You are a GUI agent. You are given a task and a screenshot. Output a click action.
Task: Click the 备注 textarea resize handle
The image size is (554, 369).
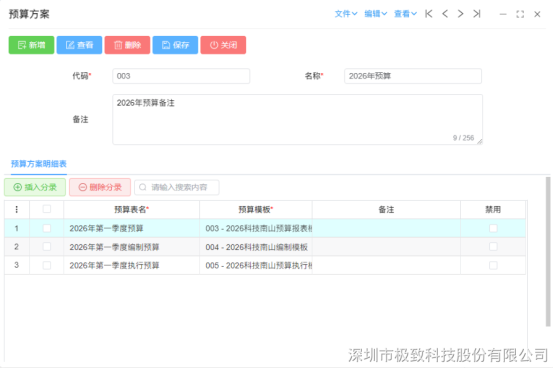[x=479, y=141]
